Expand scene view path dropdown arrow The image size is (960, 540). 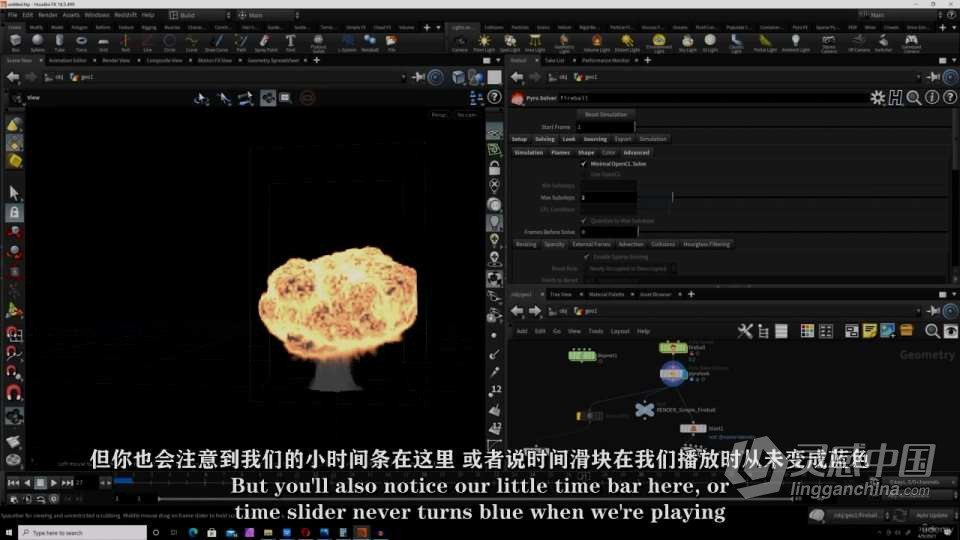[403, 78]
